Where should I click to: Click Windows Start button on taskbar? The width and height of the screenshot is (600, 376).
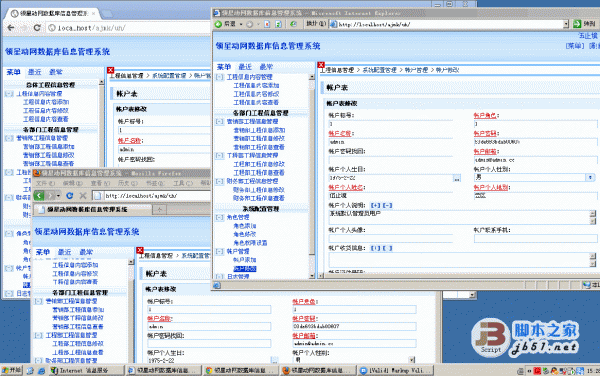tap(11, 370)
